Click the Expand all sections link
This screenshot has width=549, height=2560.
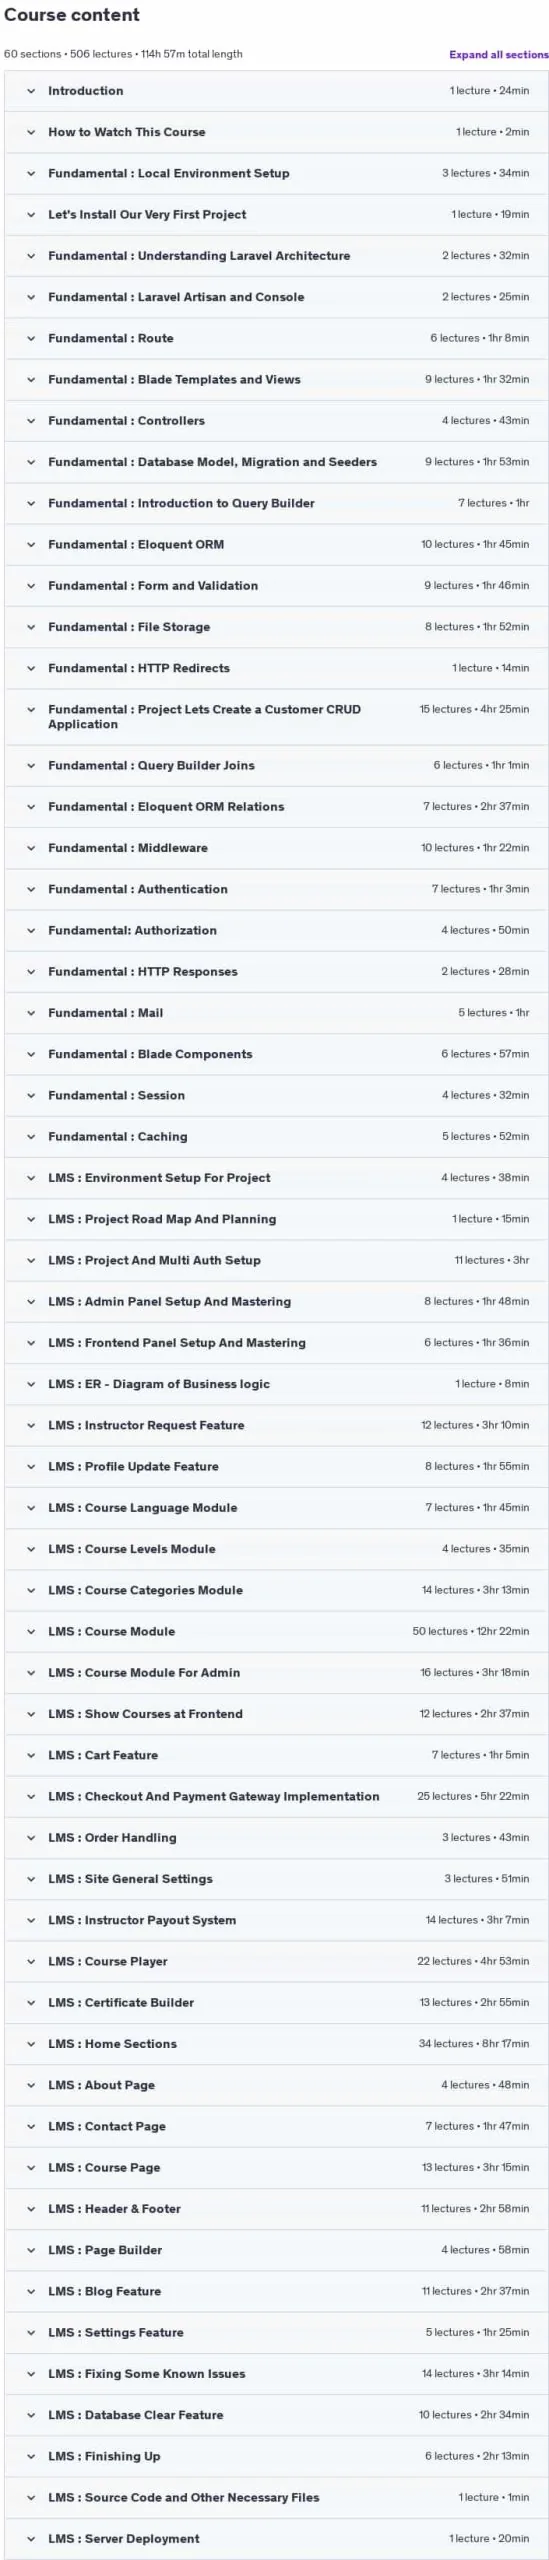pyautogui.click(x=498, y=55)
